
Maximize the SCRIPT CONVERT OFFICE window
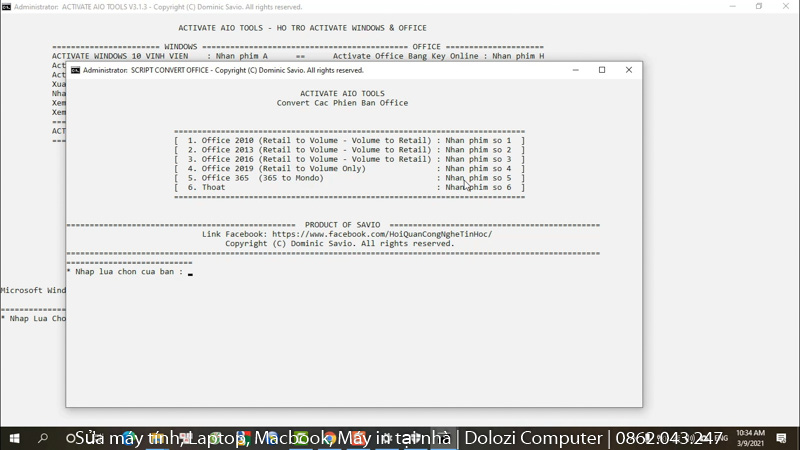click(x=602, y=70)
